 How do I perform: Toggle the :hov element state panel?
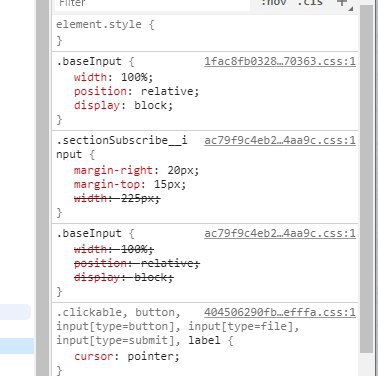pos(274,3)
